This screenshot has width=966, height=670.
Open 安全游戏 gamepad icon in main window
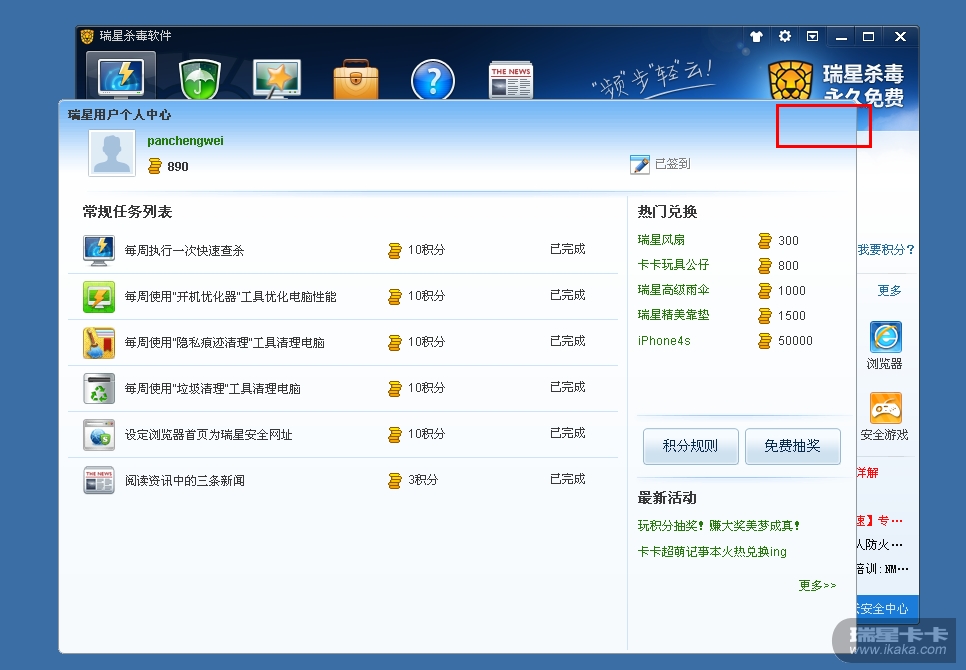885,408
